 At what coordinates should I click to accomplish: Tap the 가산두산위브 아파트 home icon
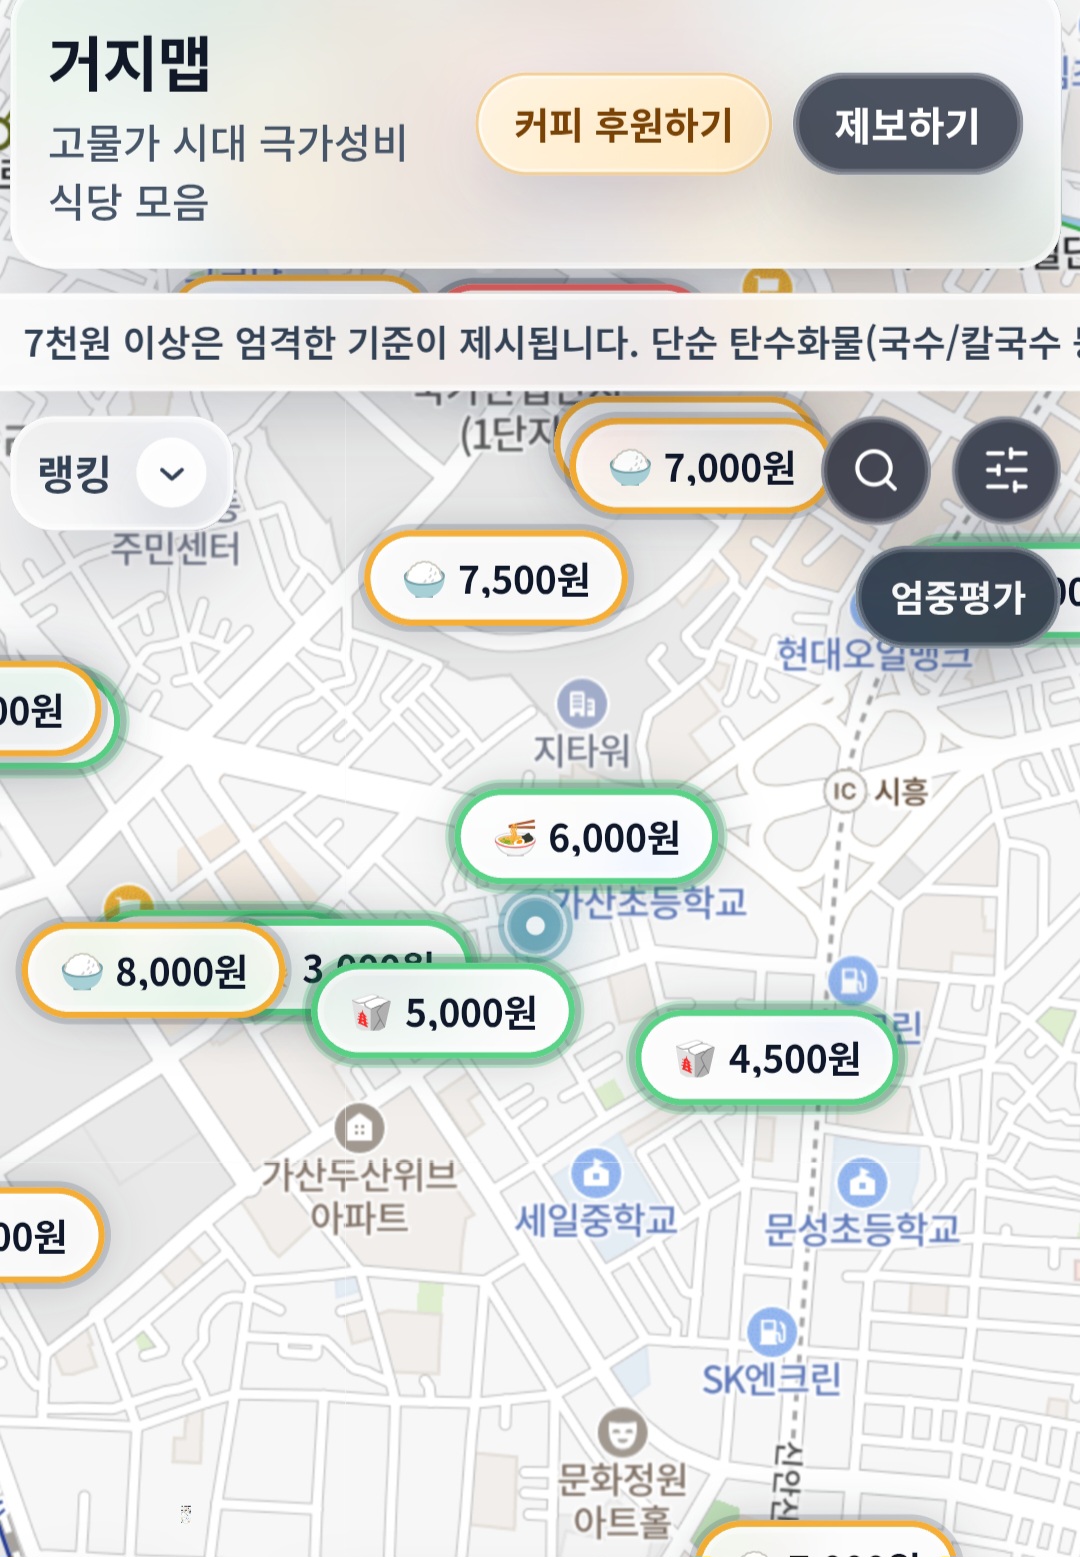coord(359,1129)
